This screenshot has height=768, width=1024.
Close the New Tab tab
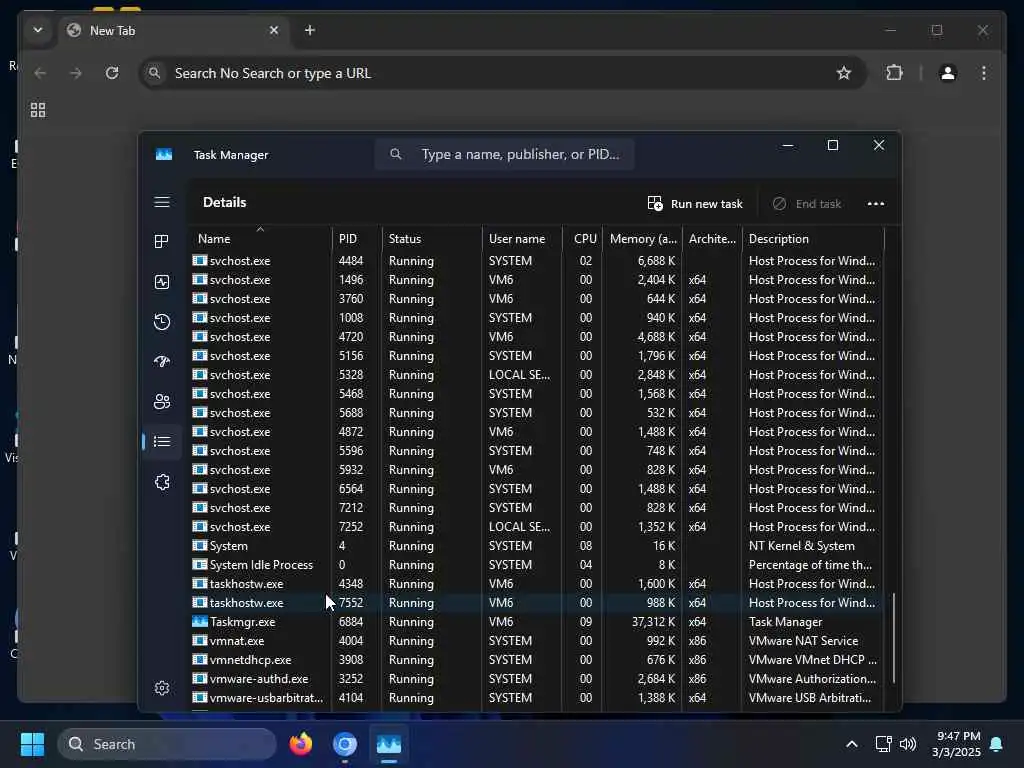274,31
